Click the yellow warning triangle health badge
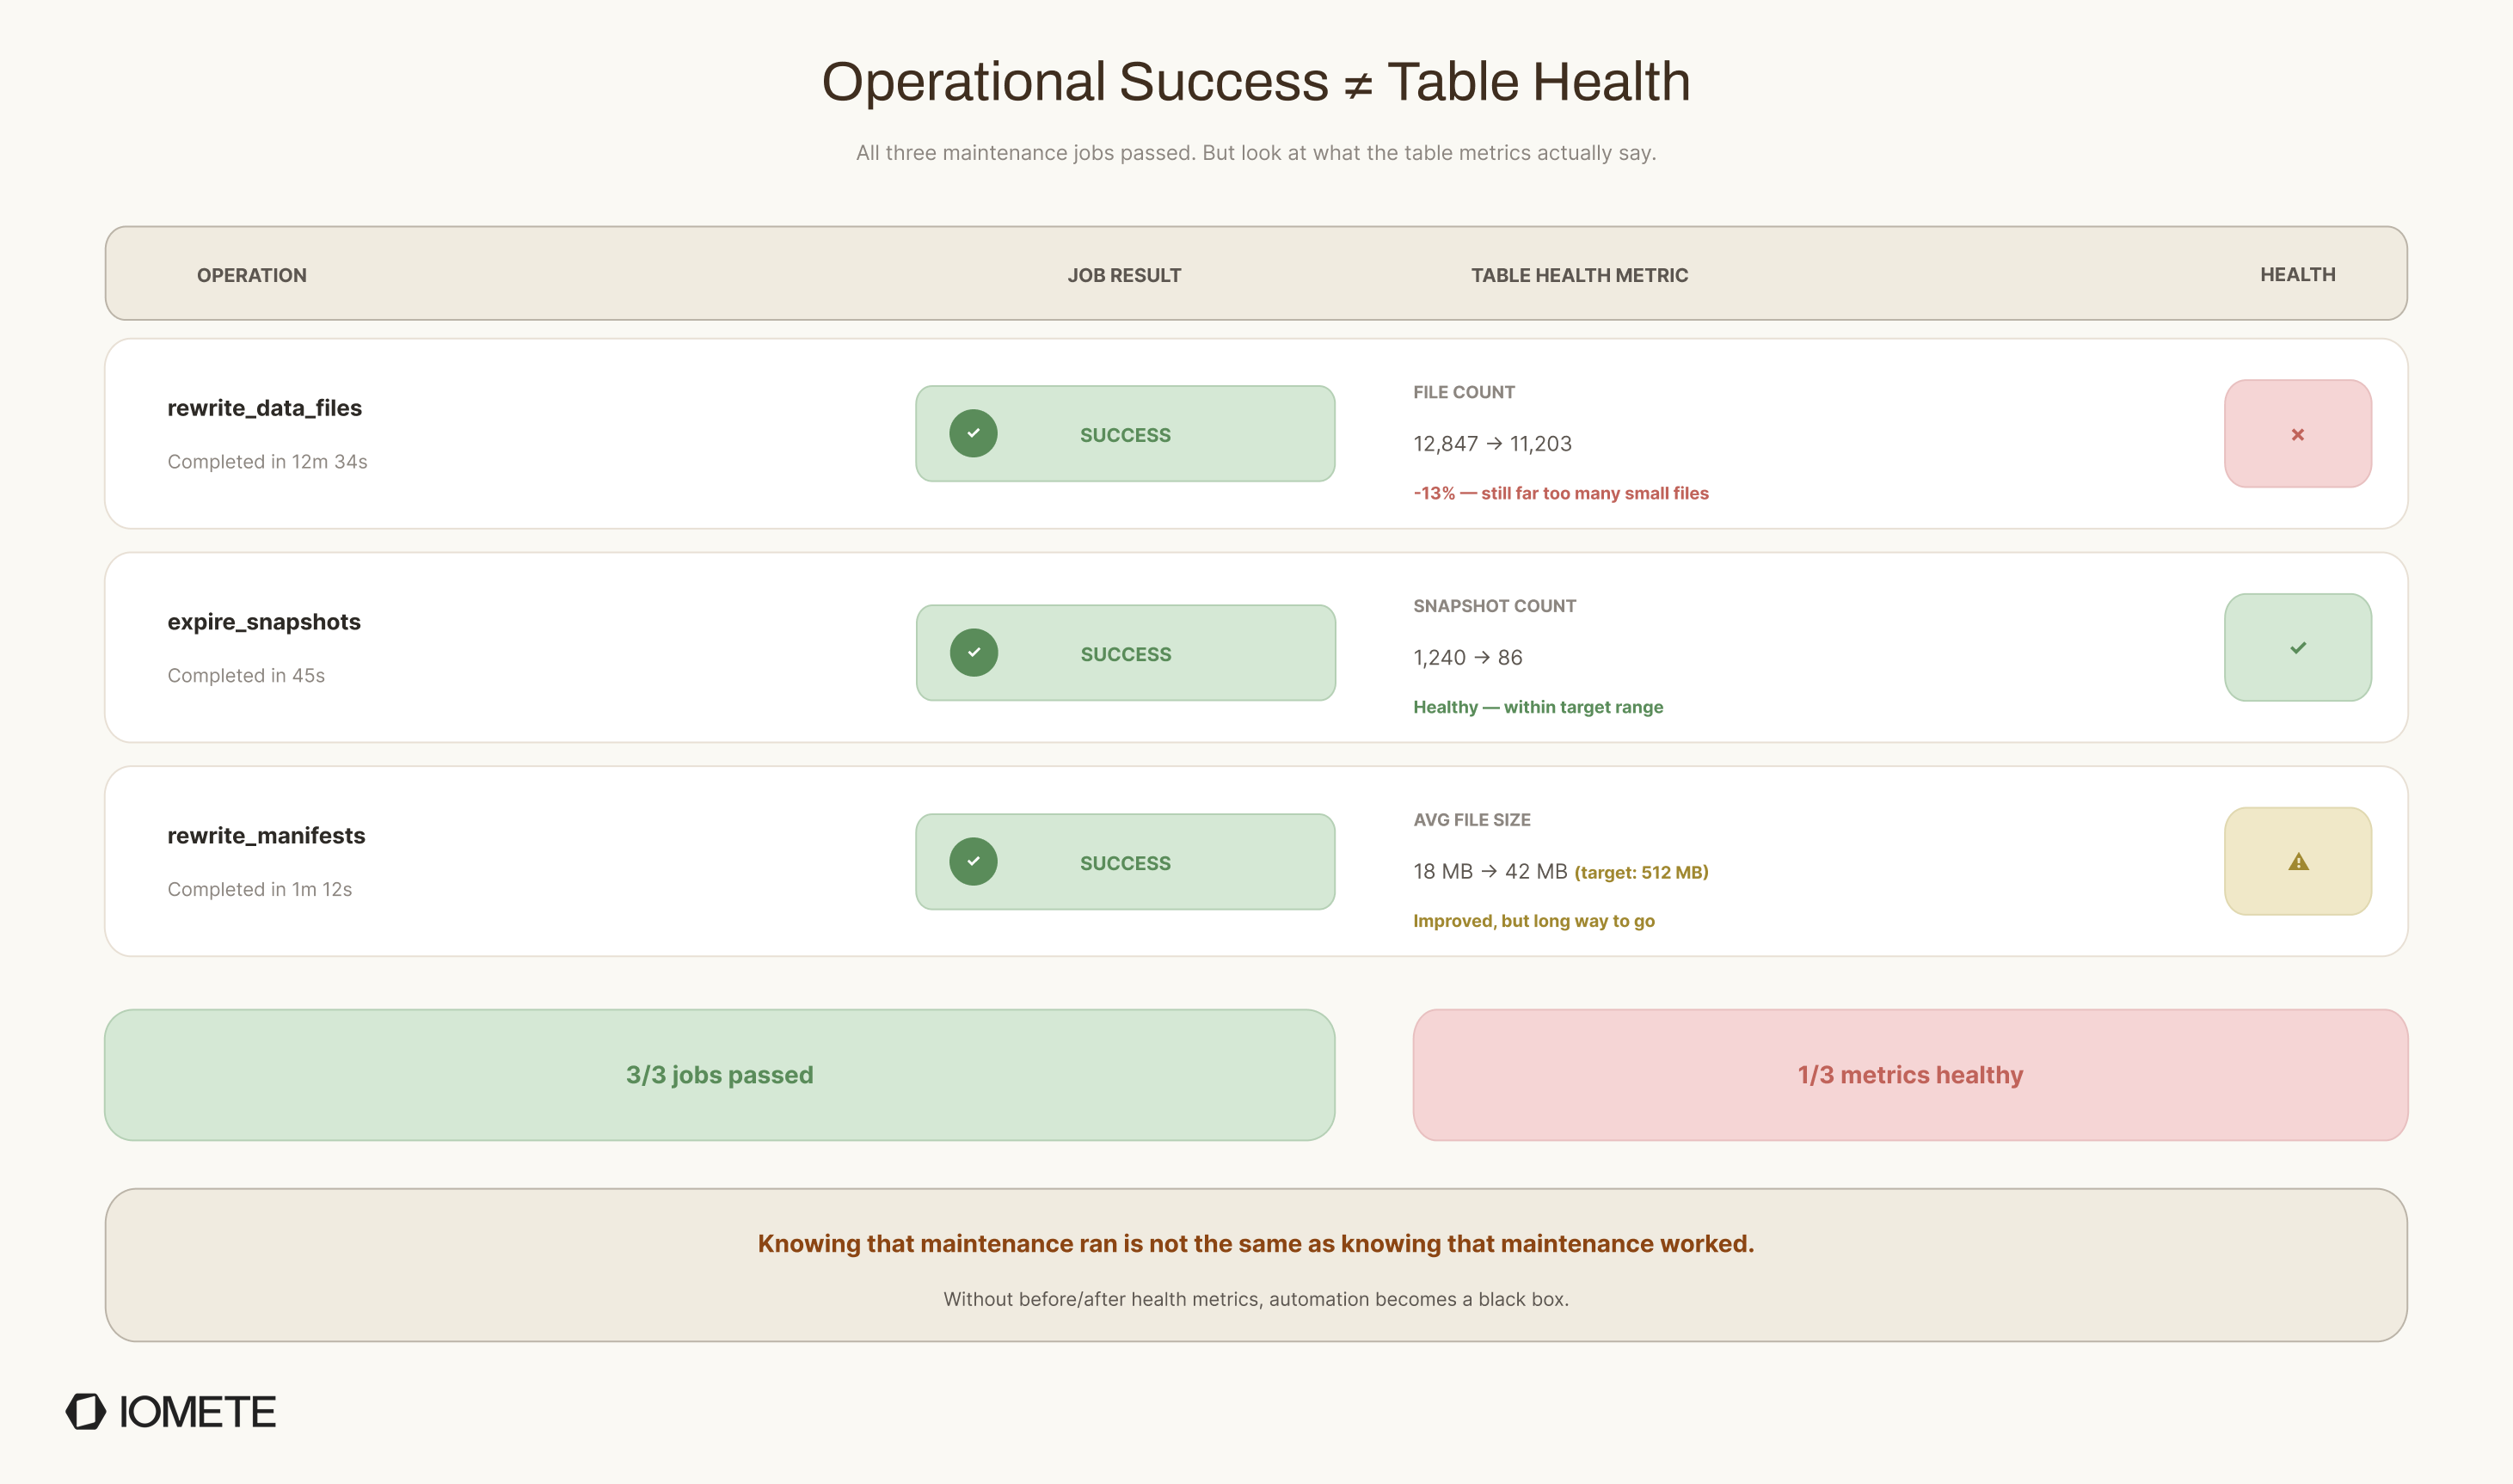The height and width of the screenshot is (1484, 2513). pos(2297,861)
